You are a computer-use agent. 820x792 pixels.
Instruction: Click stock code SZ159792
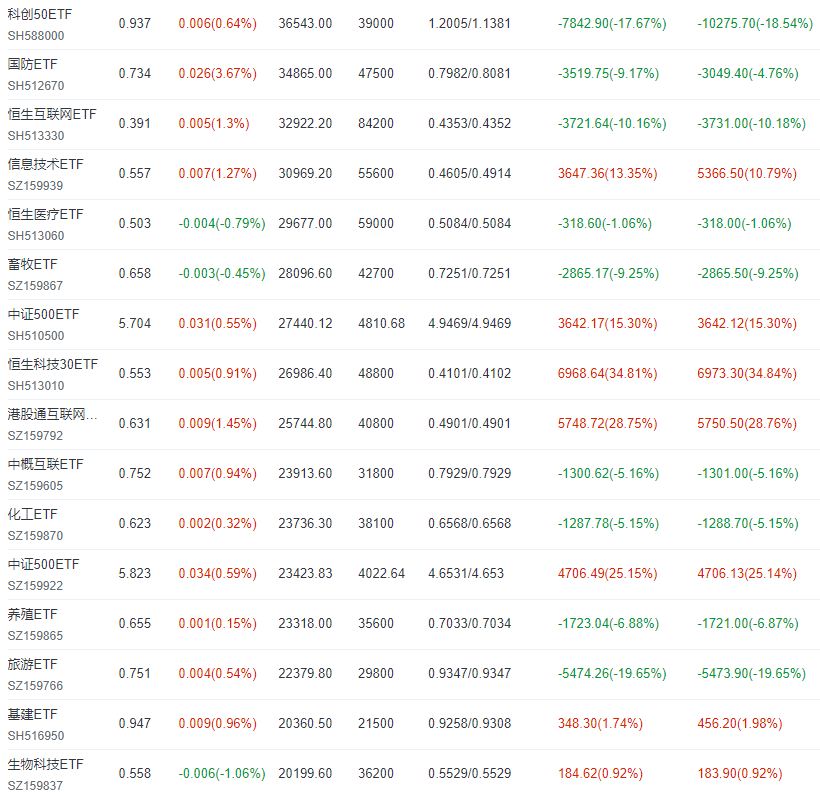[35, 436]
